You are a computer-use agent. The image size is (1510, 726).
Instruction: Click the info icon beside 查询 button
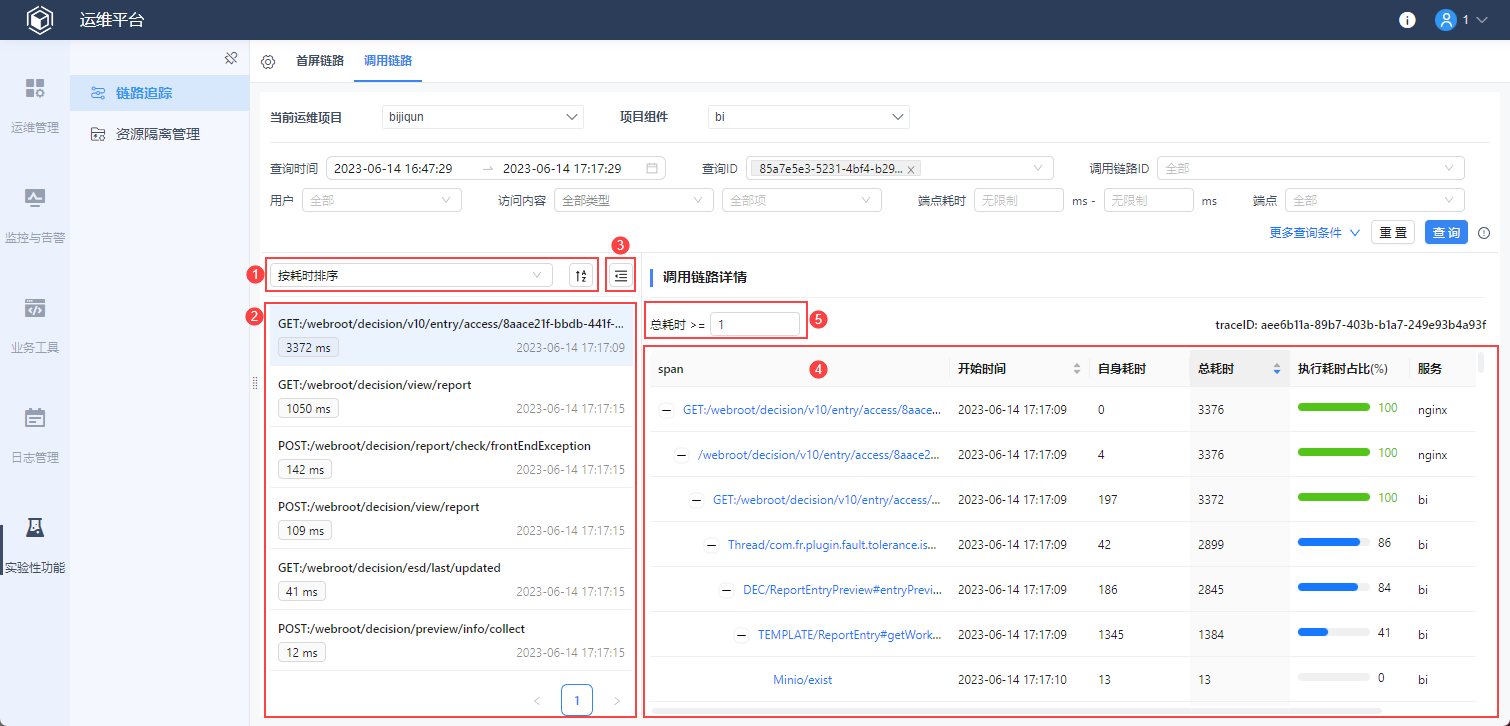coord(1484,233)
